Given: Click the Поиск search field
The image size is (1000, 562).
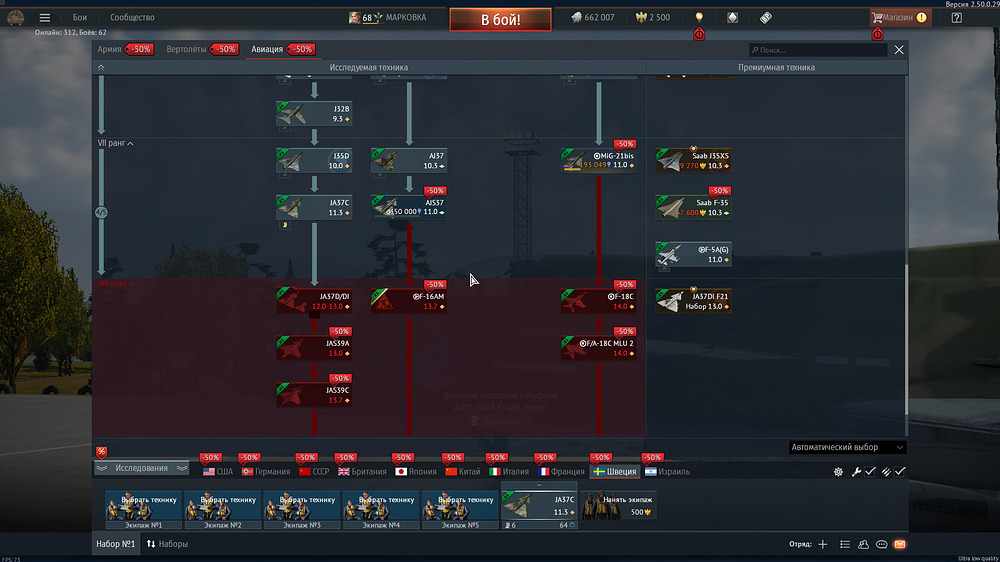Looking at the screenshot, I should 820,49.
